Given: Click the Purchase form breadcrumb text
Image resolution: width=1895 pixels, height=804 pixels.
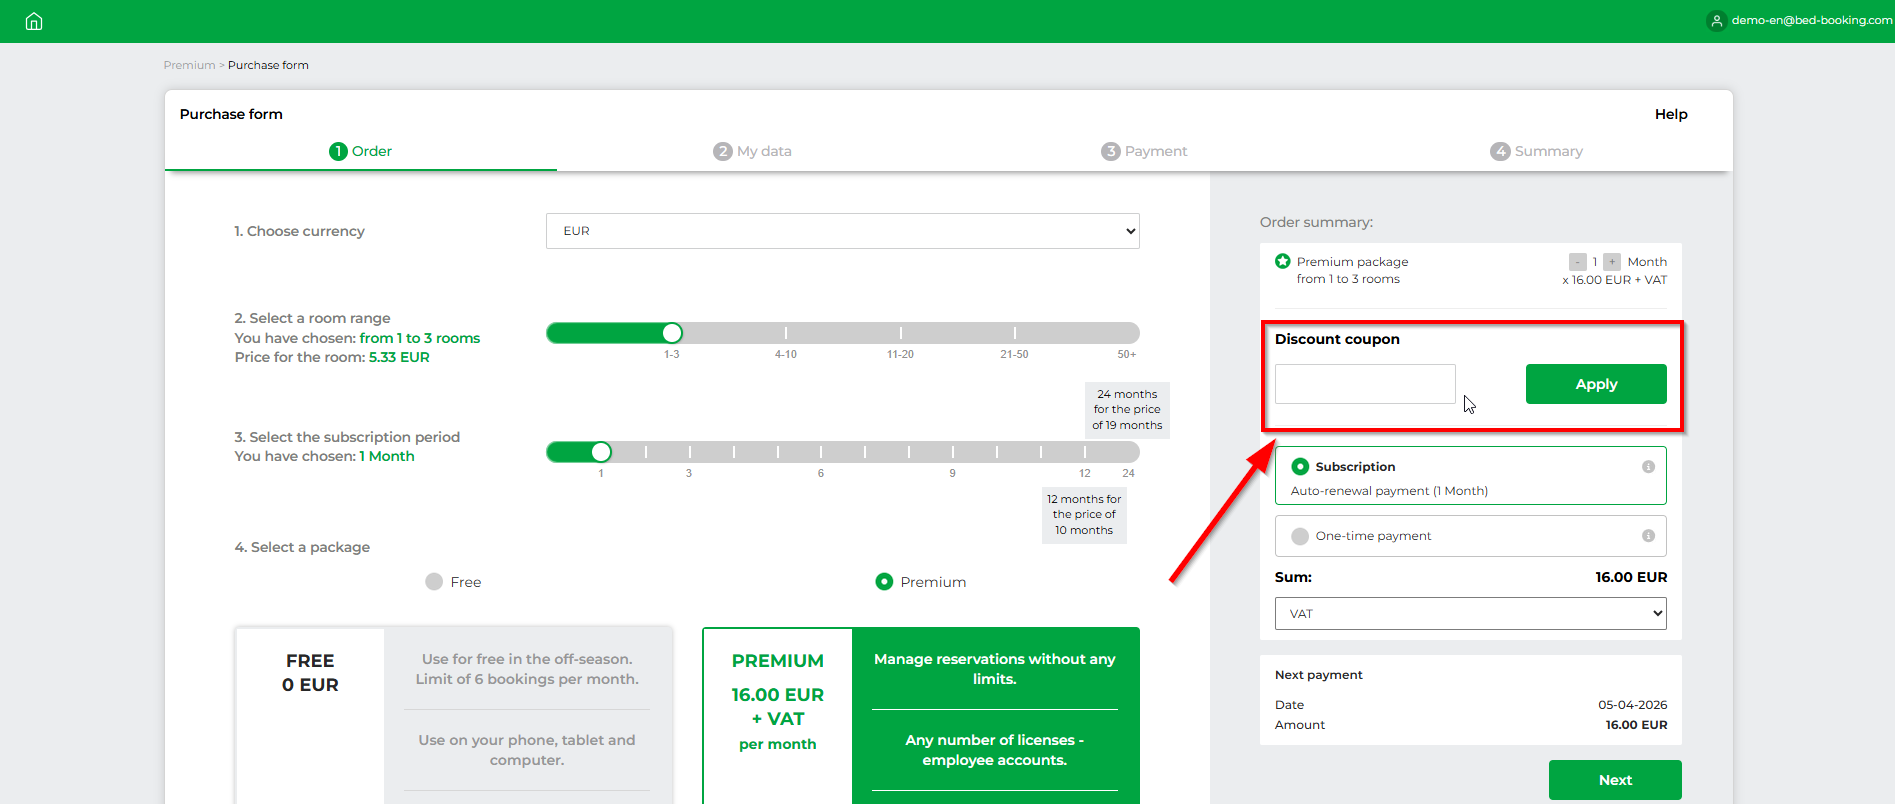Looking at the screenshot, I should (268, 65).
